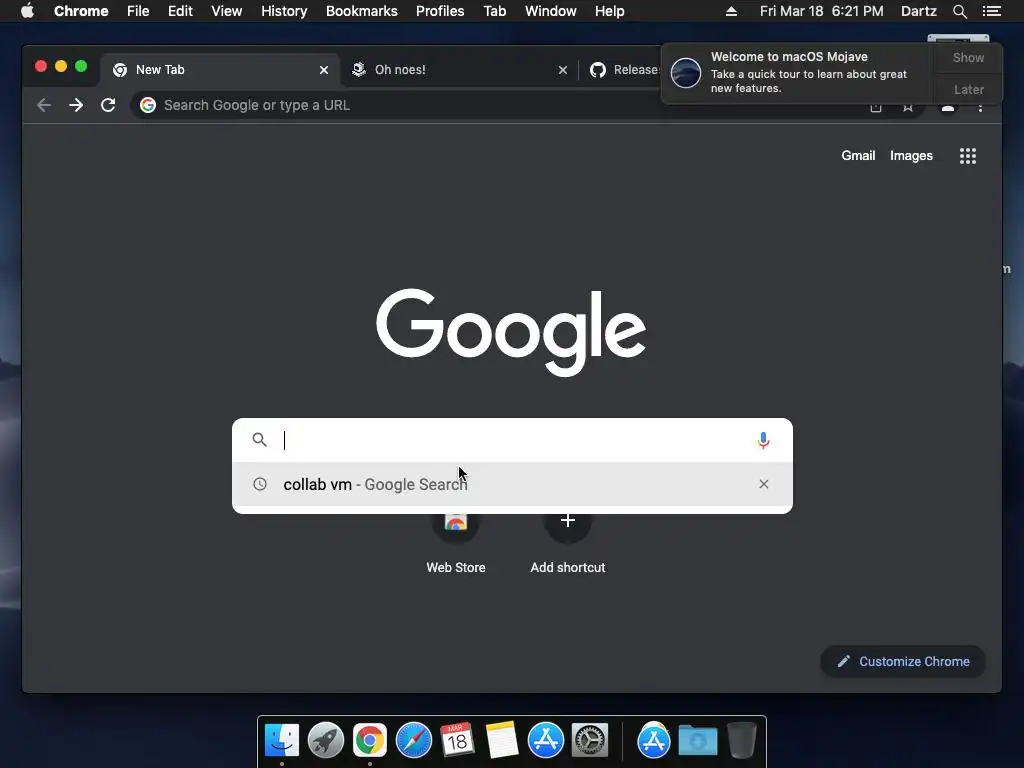Click the date and time clock
Screen dimensions: 1024x768
pyautogui.click(x=822, y=11)
